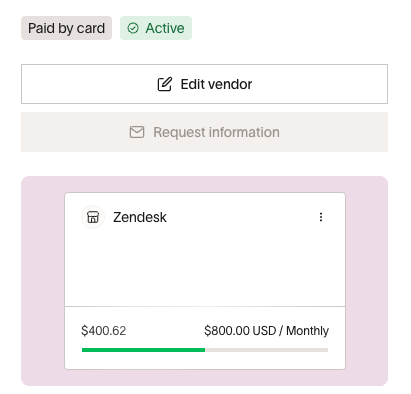Screen dimensions: 411x394
Task: Click the pencil edit icon
Action: click(165, 84)
